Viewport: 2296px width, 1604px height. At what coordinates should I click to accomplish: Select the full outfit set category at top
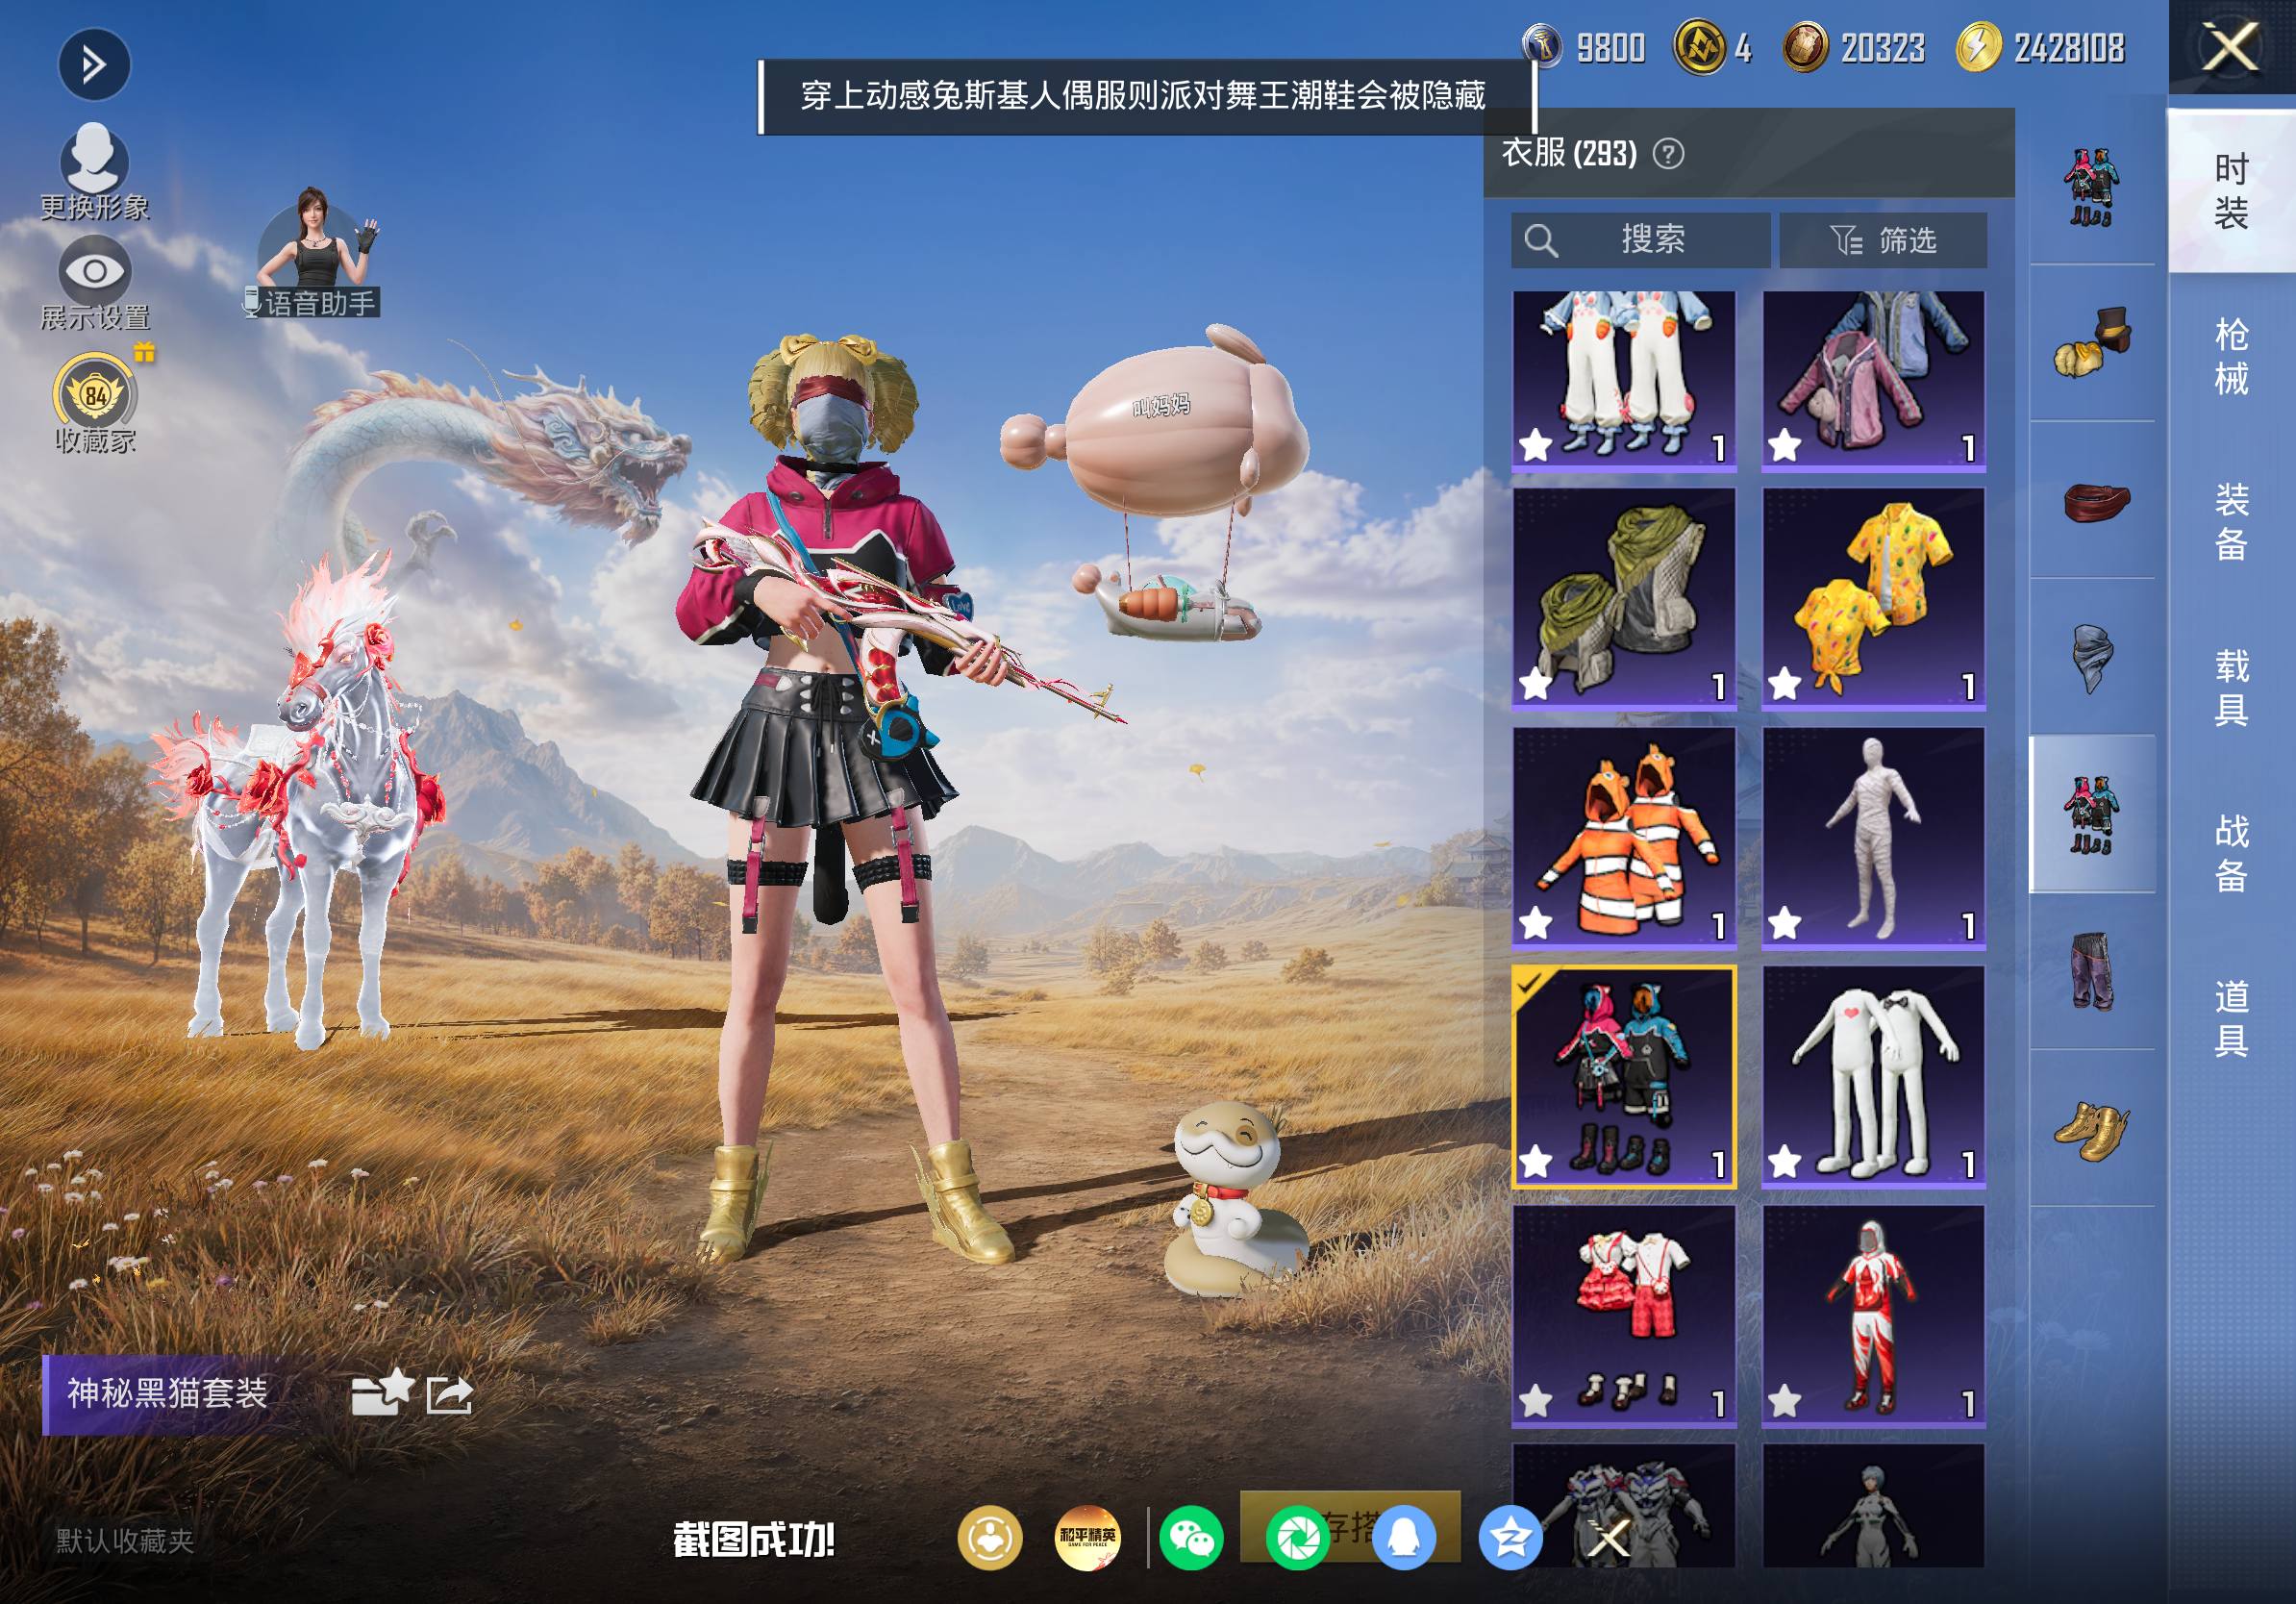2091,187
